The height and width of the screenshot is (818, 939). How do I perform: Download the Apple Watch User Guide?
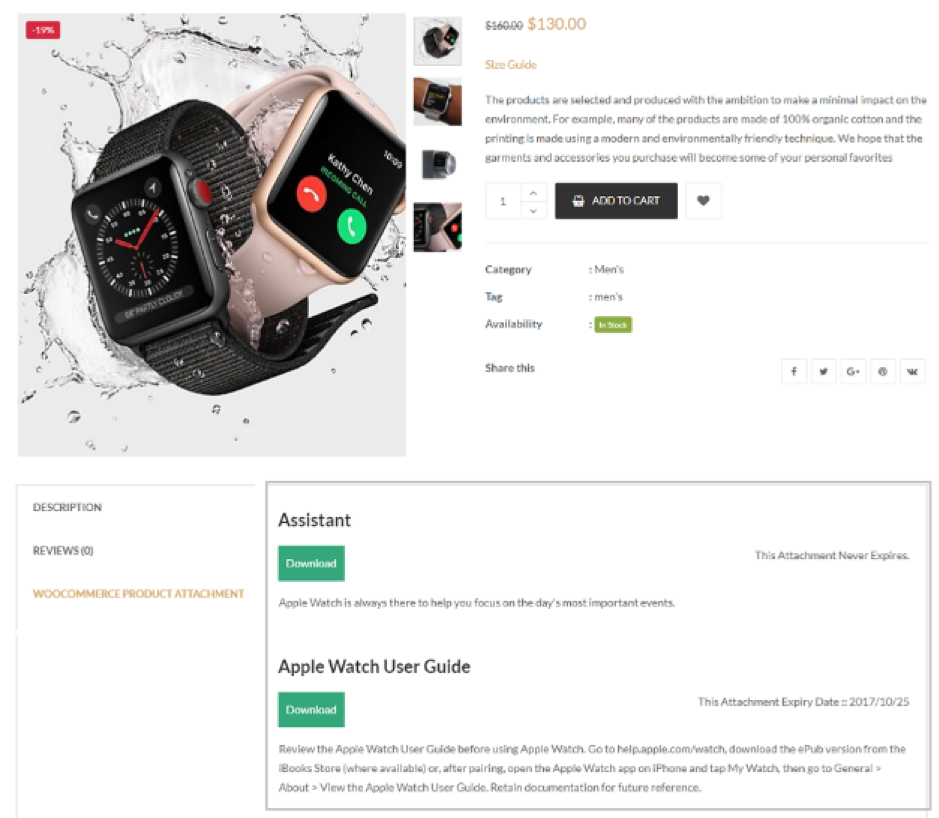(x=311, y=710)
